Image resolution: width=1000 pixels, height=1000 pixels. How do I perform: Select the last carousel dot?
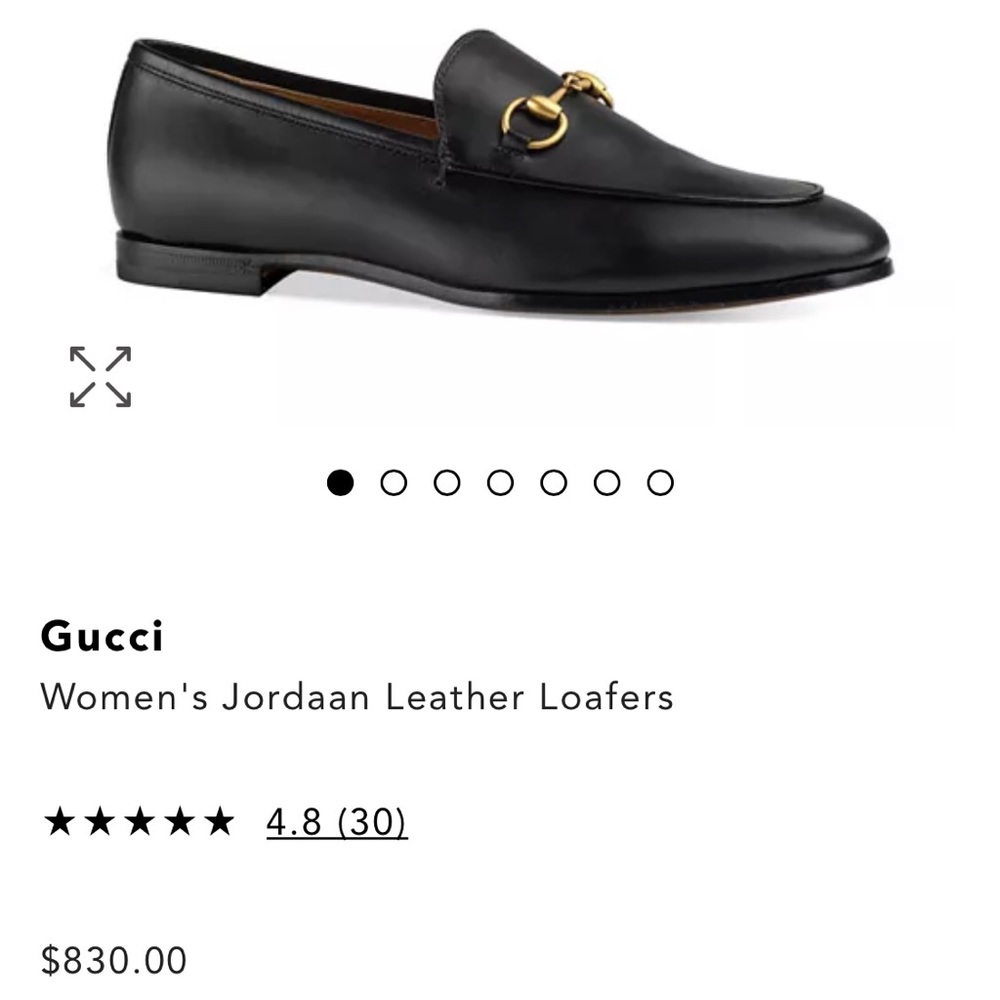tap(657, 481)
